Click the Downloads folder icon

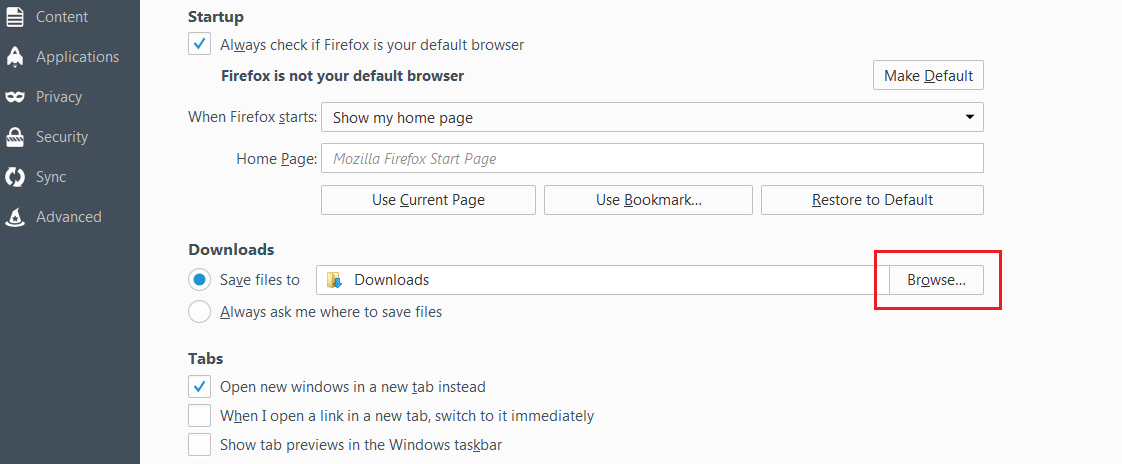click(x=335, y=280)
